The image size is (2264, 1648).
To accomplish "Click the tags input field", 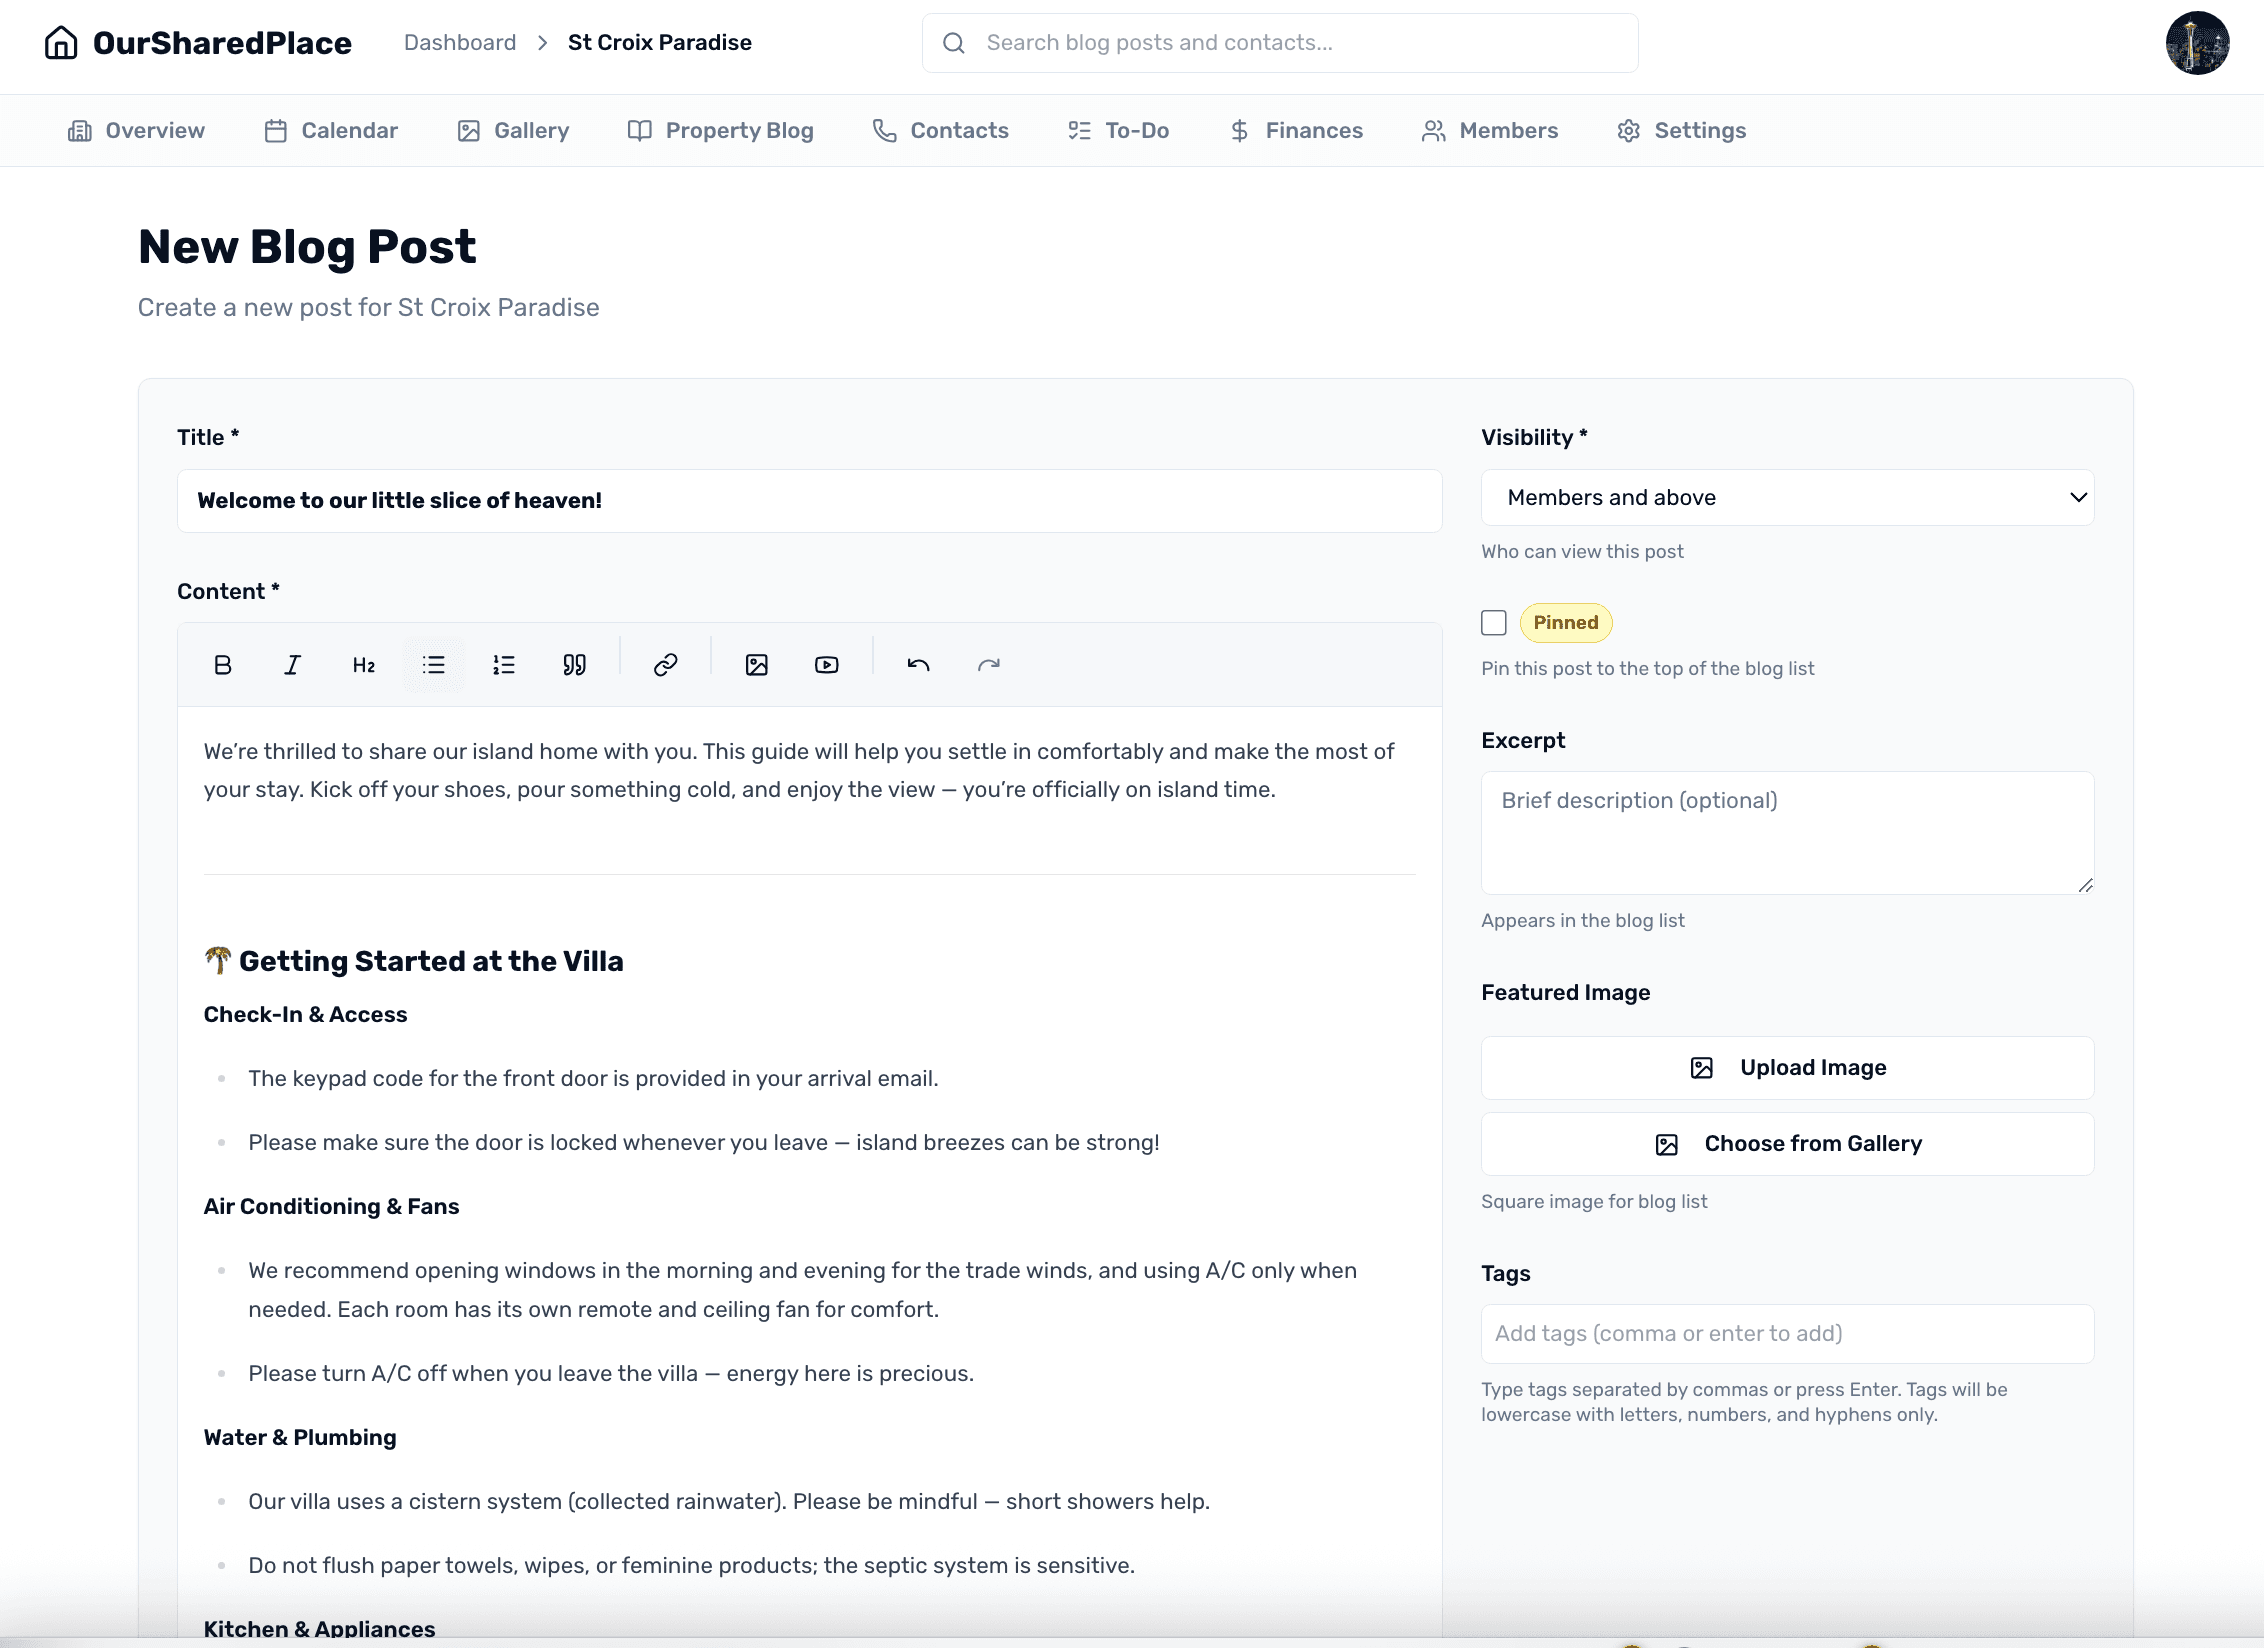I will 1786,1333.
